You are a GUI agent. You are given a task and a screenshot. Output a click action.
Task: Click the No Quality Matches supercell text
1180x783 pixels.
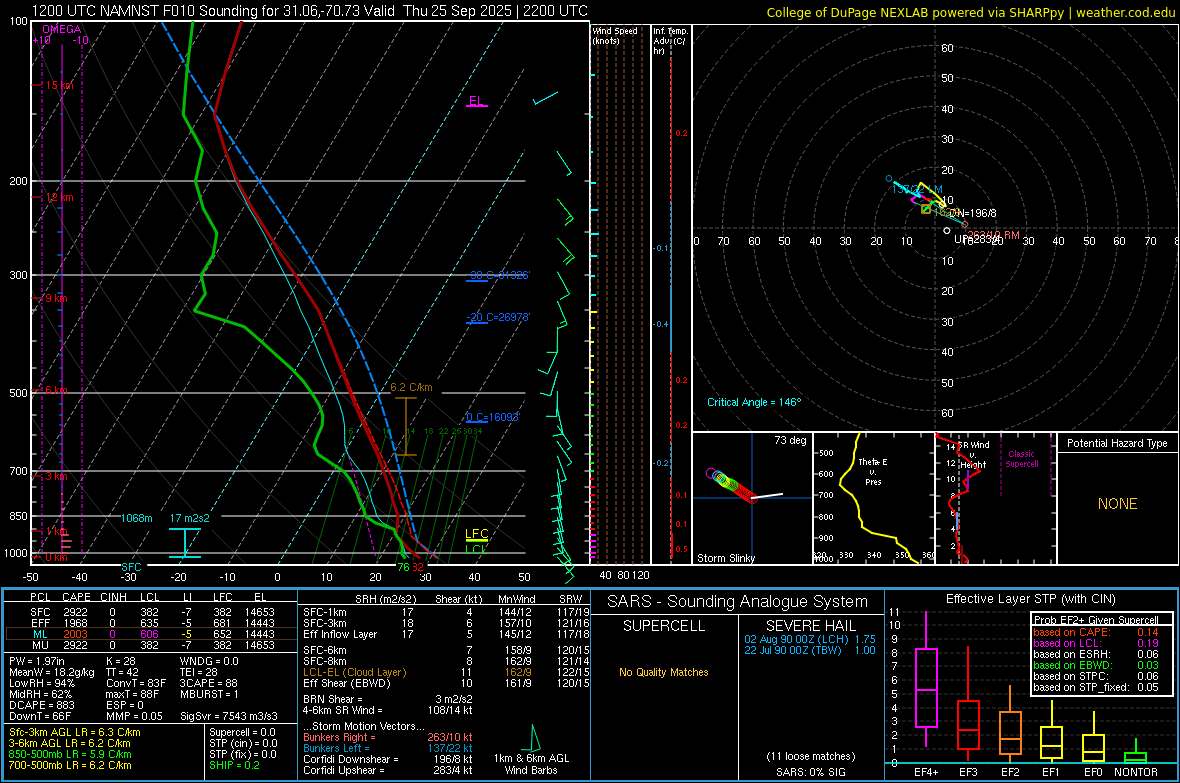pos(664,672)
